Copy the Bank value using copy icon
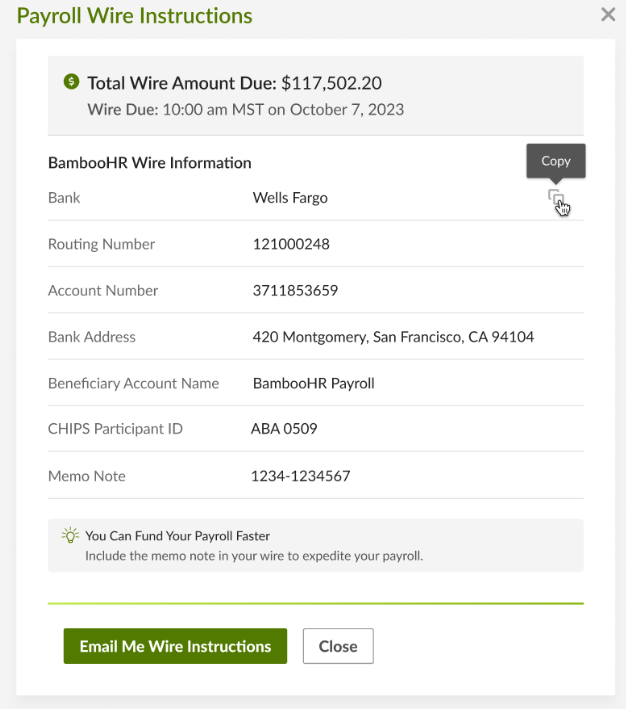This screenshot has height=709, width=626. pos(556,197)
